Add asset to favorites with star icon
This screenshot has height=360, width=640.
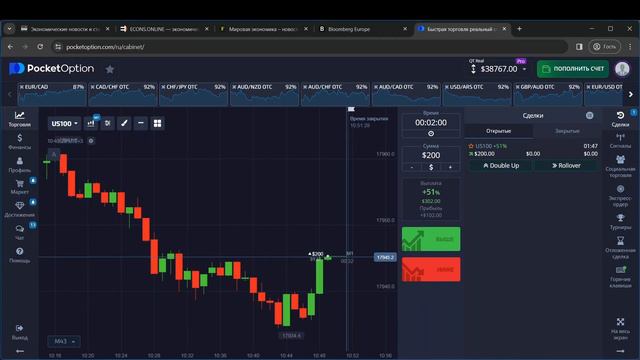point(109,69)
